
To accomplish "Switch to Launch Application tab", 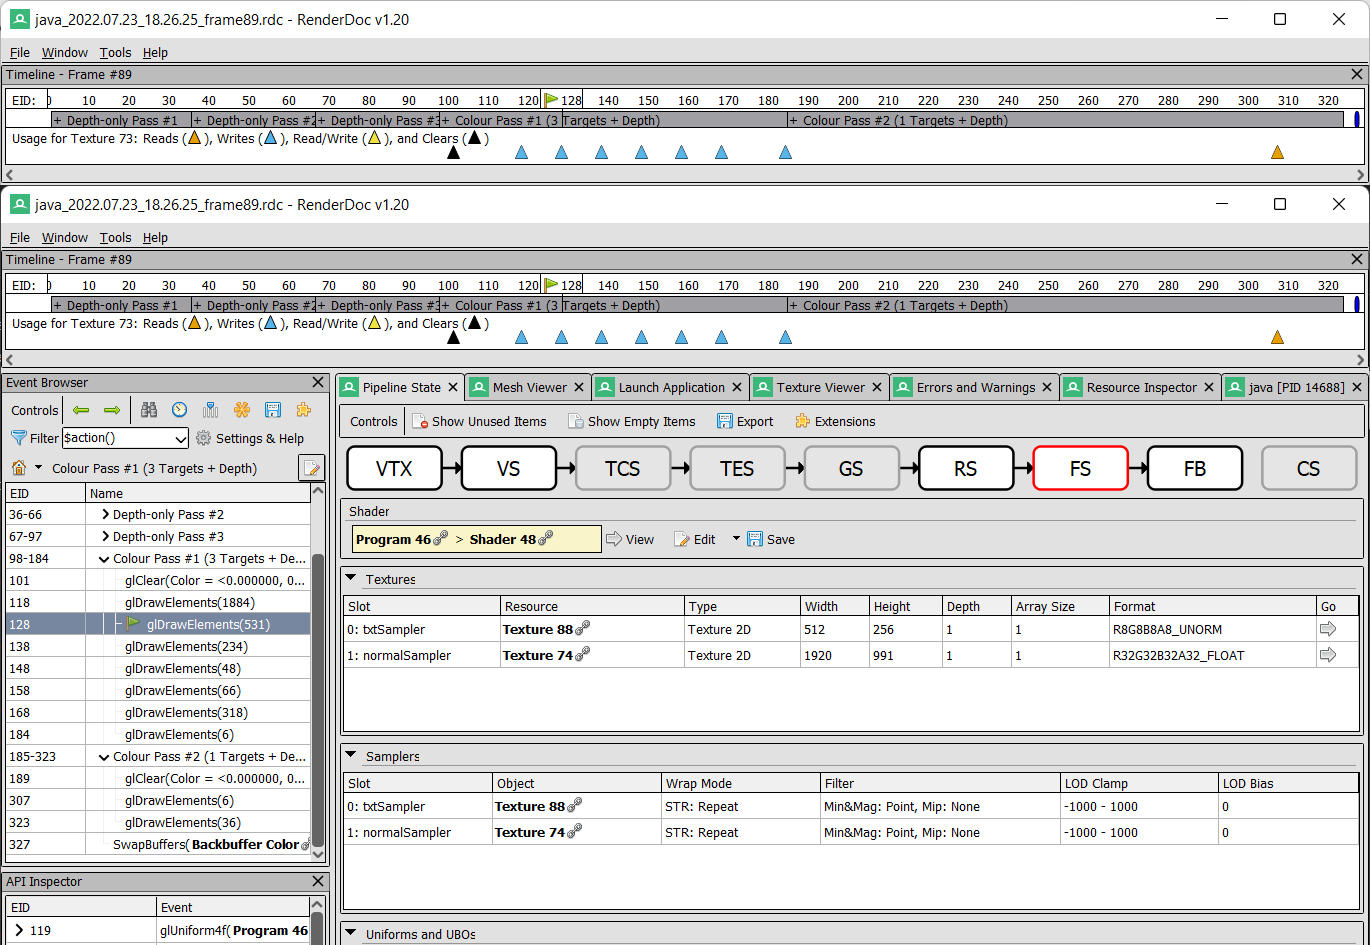I will coord(672,387).
